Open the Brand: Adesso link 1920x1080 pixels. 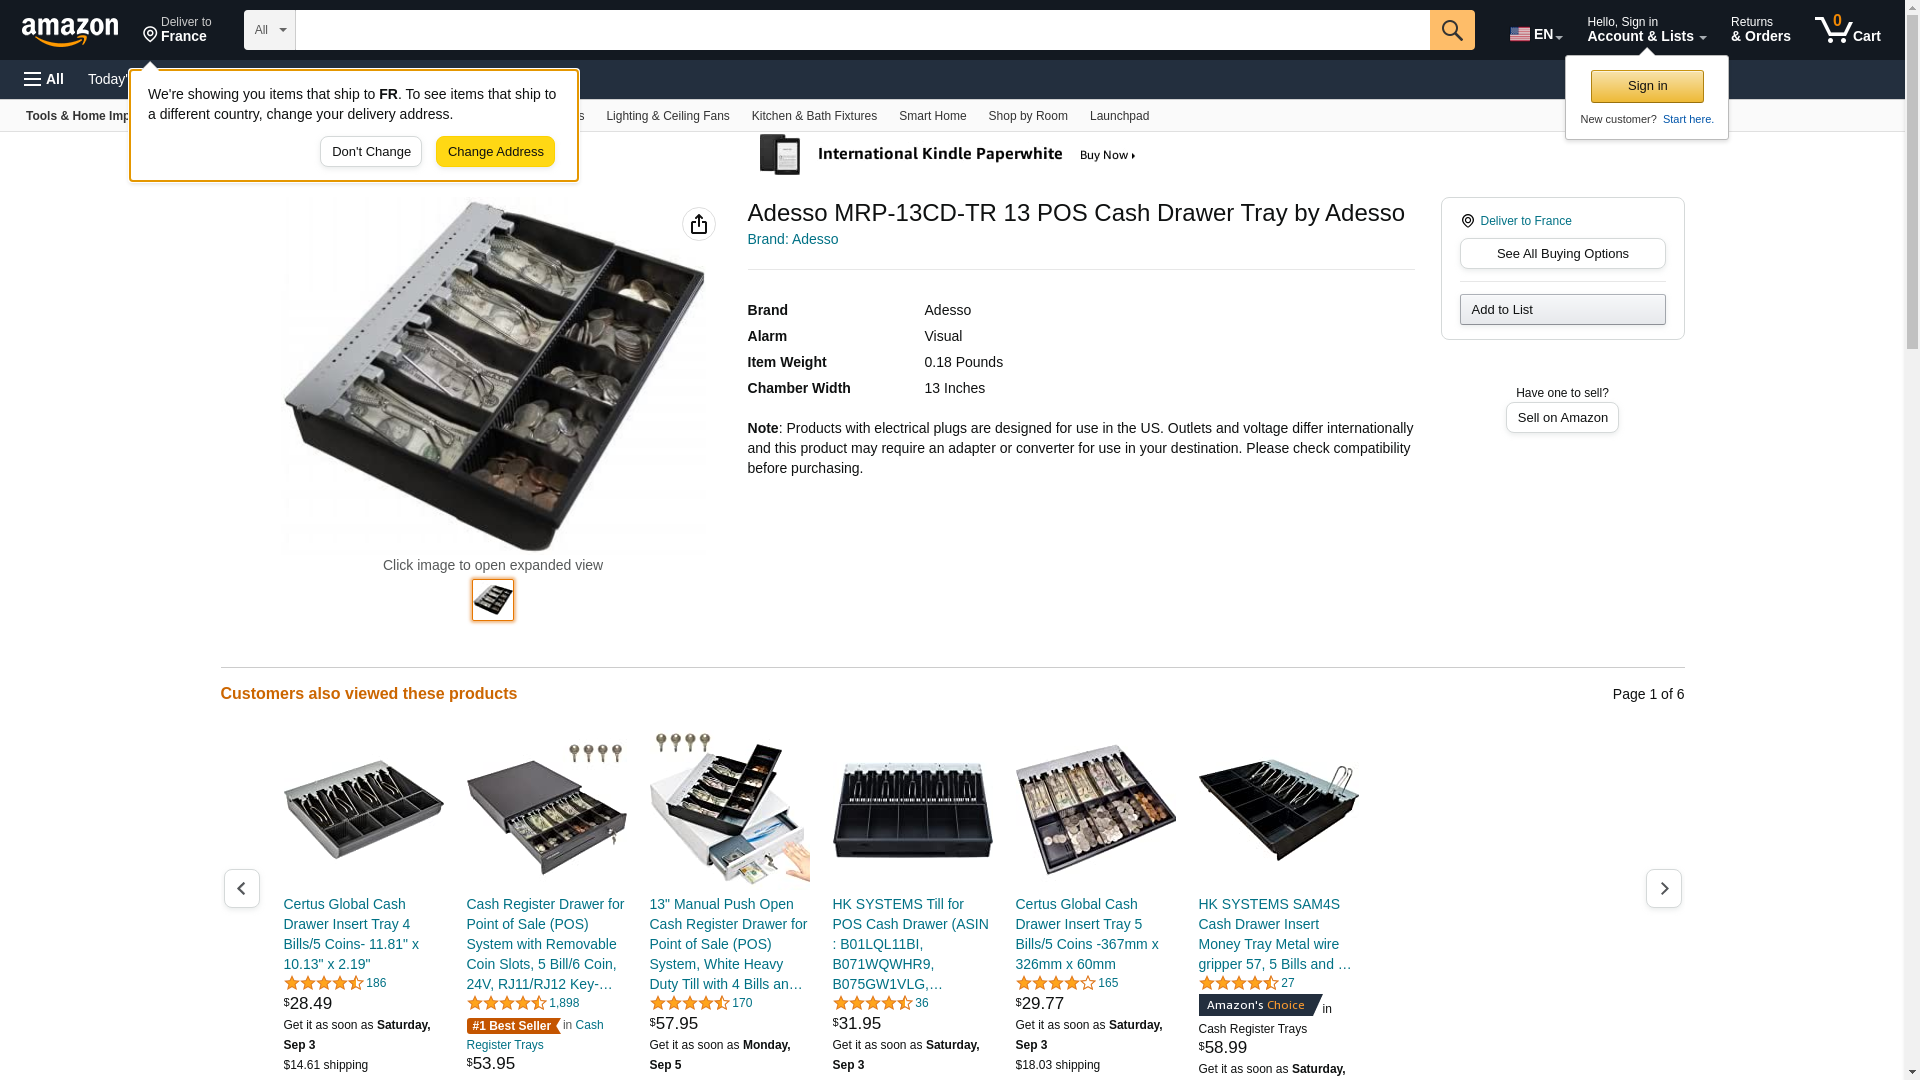point(793,239)
